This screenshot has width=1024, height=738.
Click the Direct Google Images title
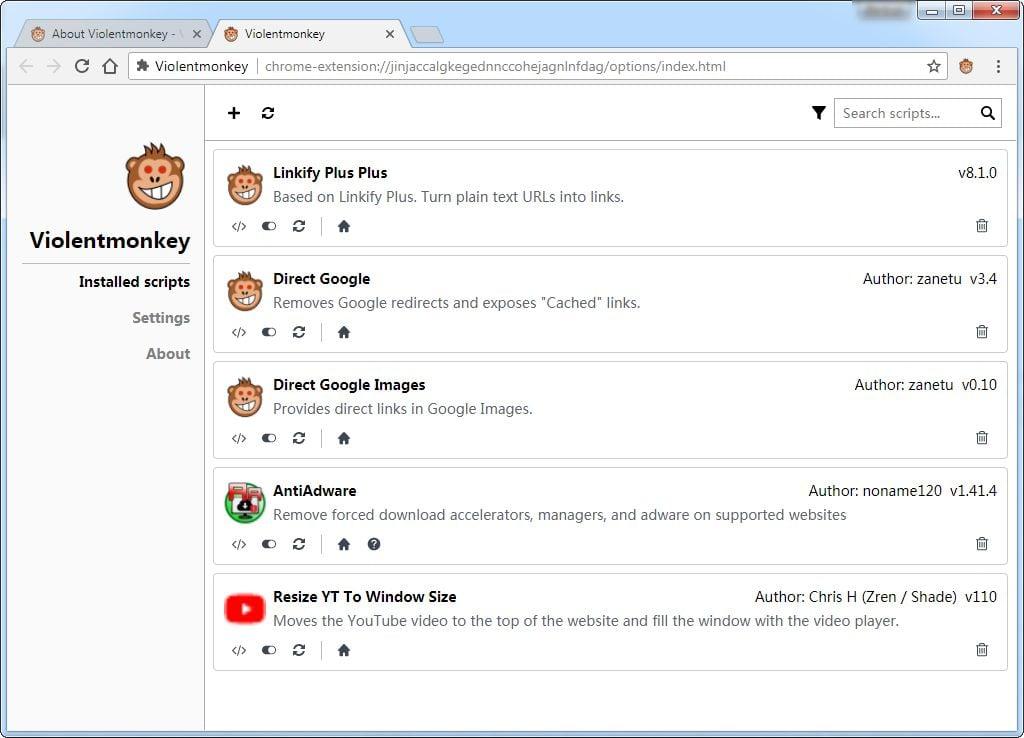[x=349, y=385]
